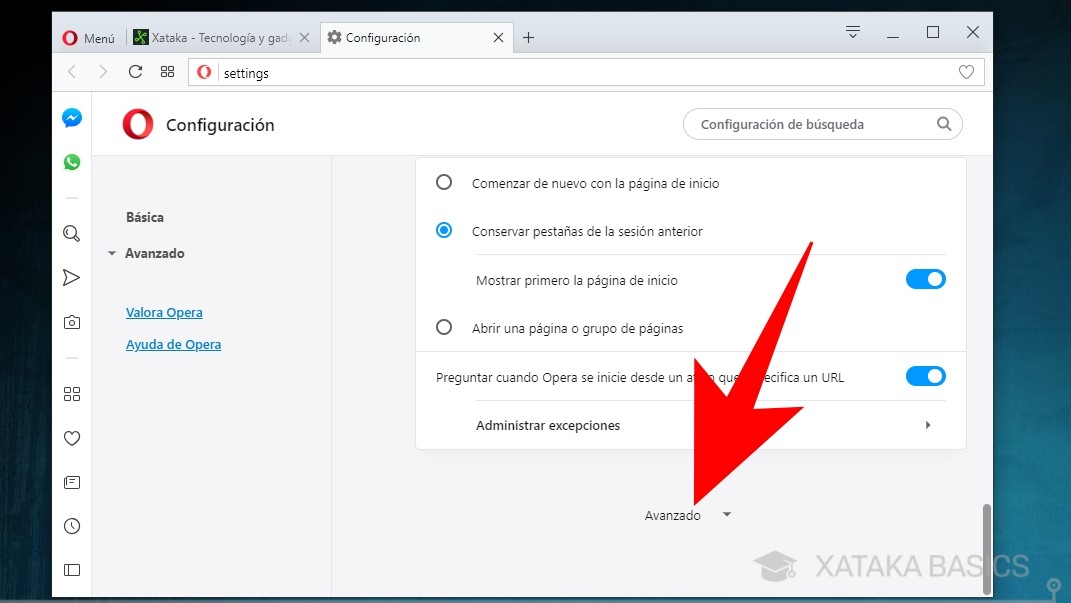Reload the settings page
Viewport: 1071px width, 603px height.
click(x=135, y=71)
